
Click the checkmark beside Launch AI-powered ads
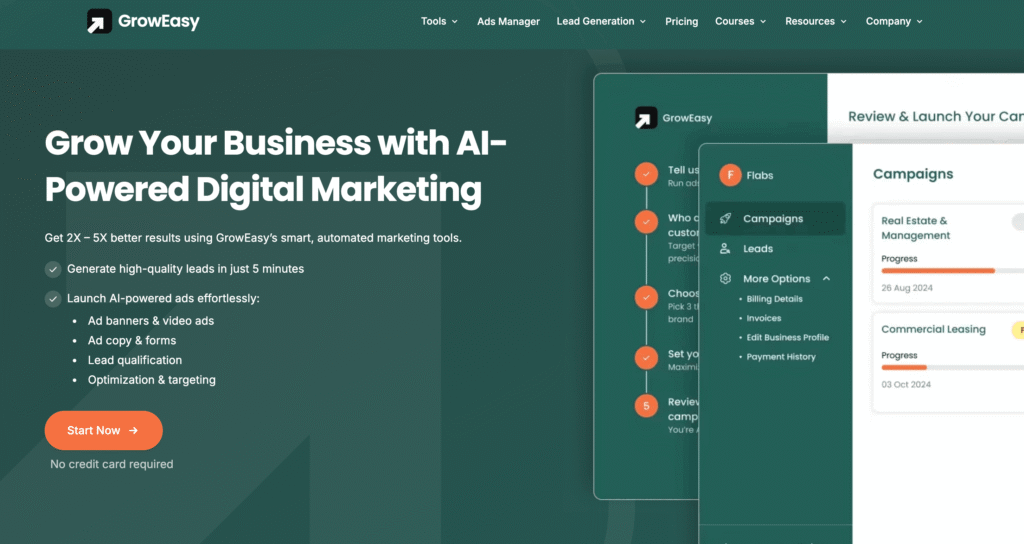[x=53, y=298]
